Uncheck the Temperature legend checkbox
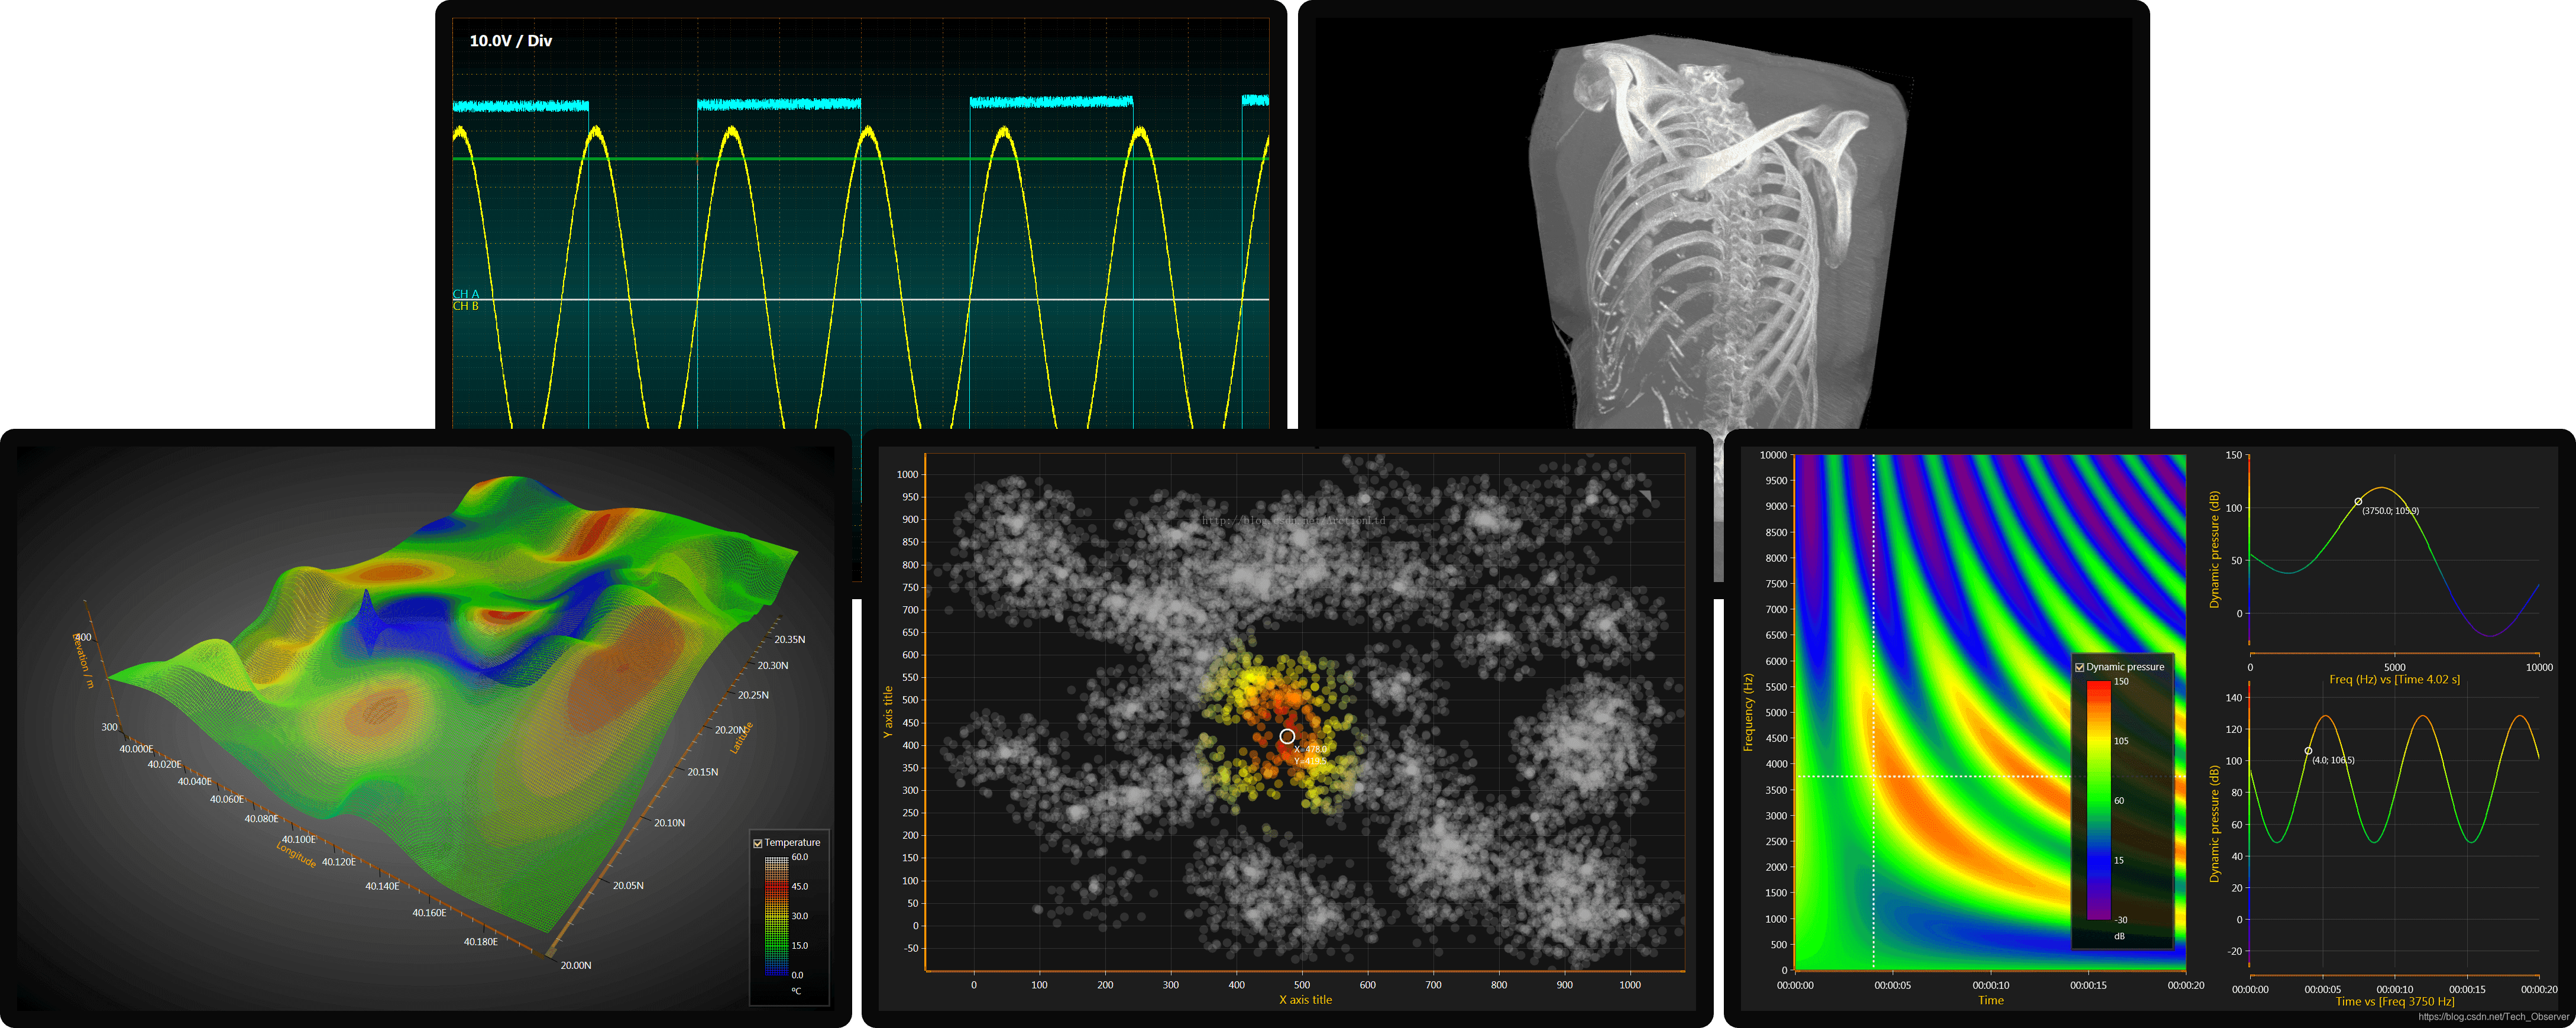 (x=758, y=843)
